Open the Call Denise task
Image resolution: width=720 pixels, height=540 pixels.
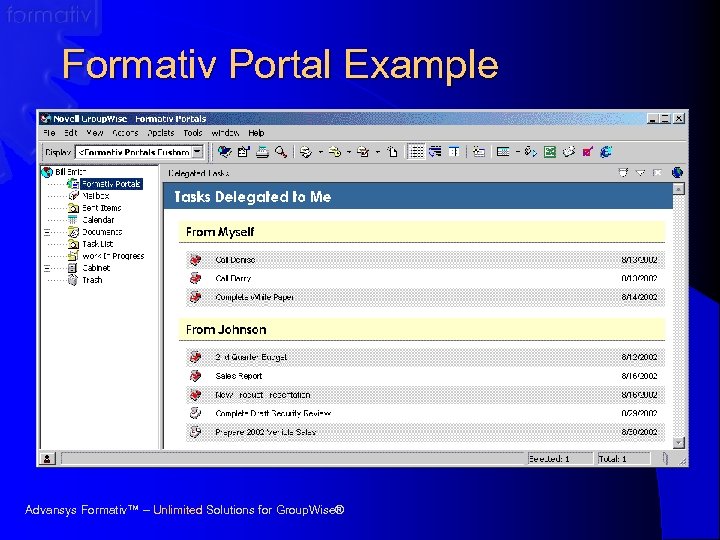pyautogui.click(x=235, y=260)
